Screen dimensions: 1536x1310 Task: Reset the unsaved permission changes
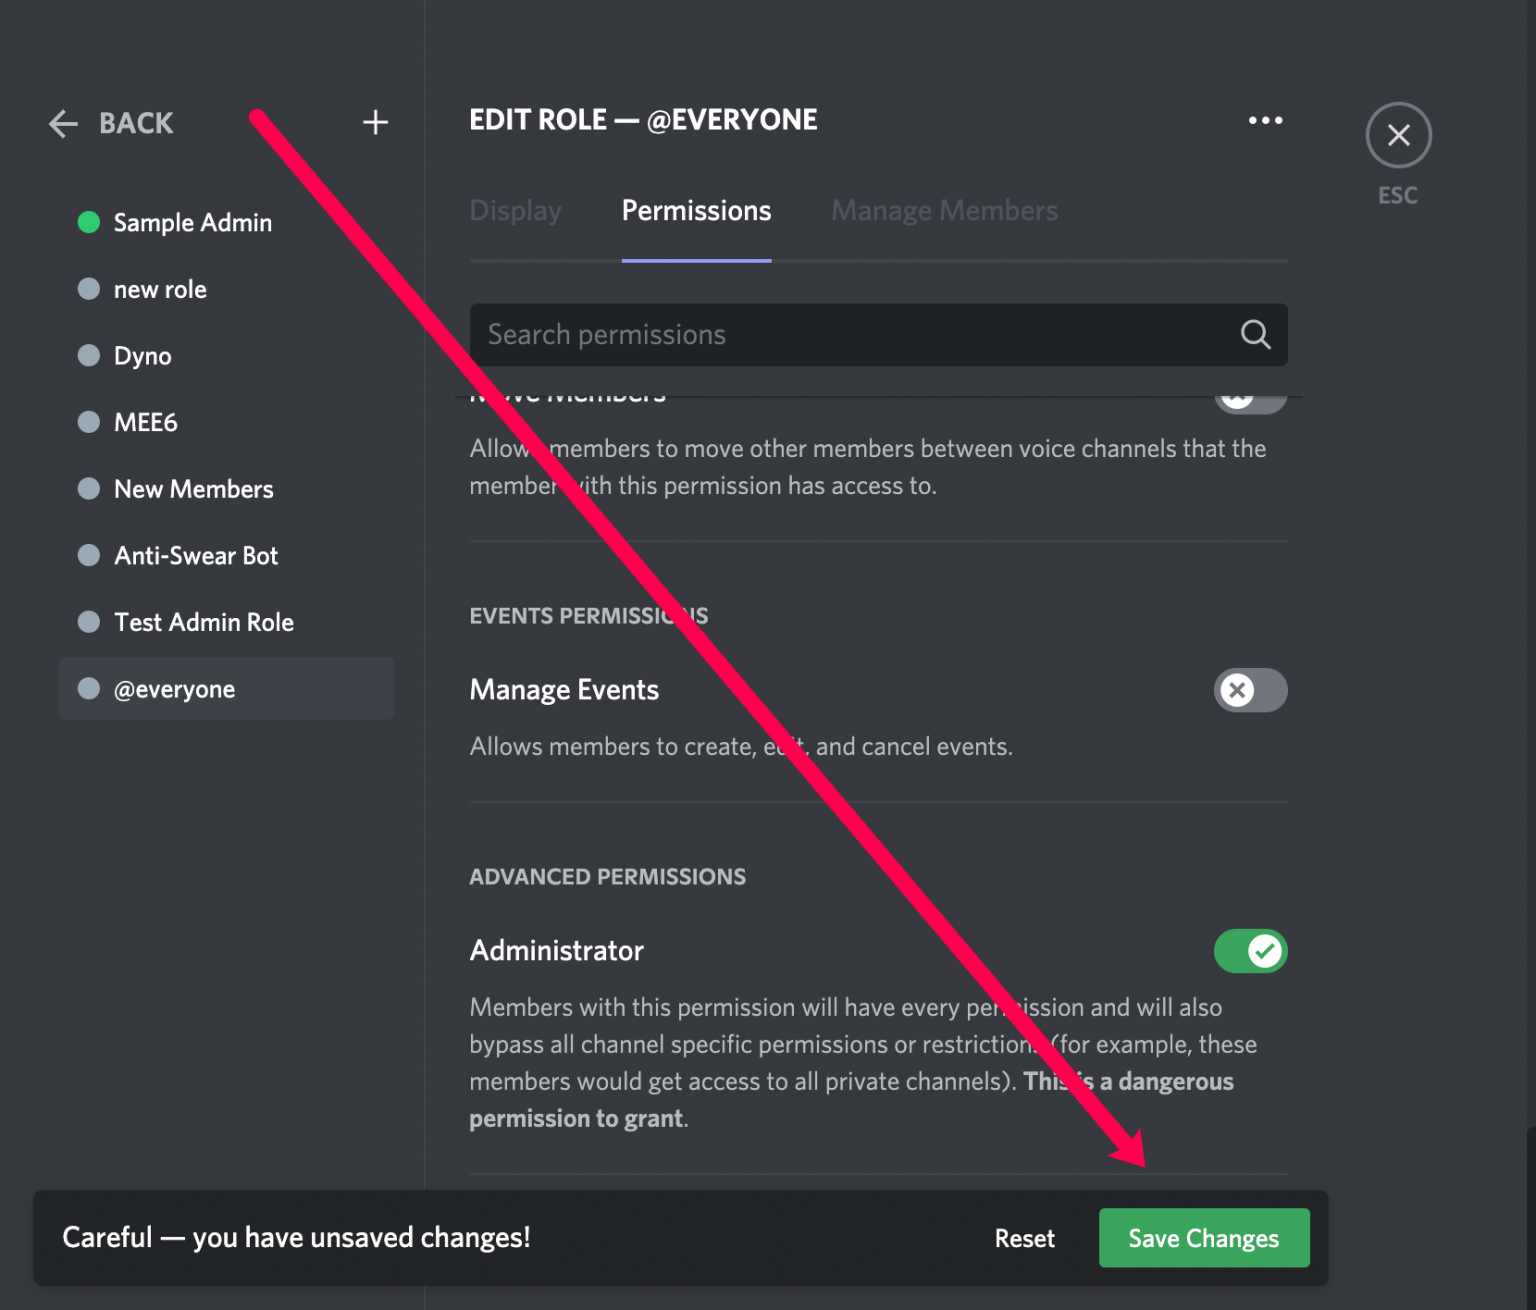1024,1237
